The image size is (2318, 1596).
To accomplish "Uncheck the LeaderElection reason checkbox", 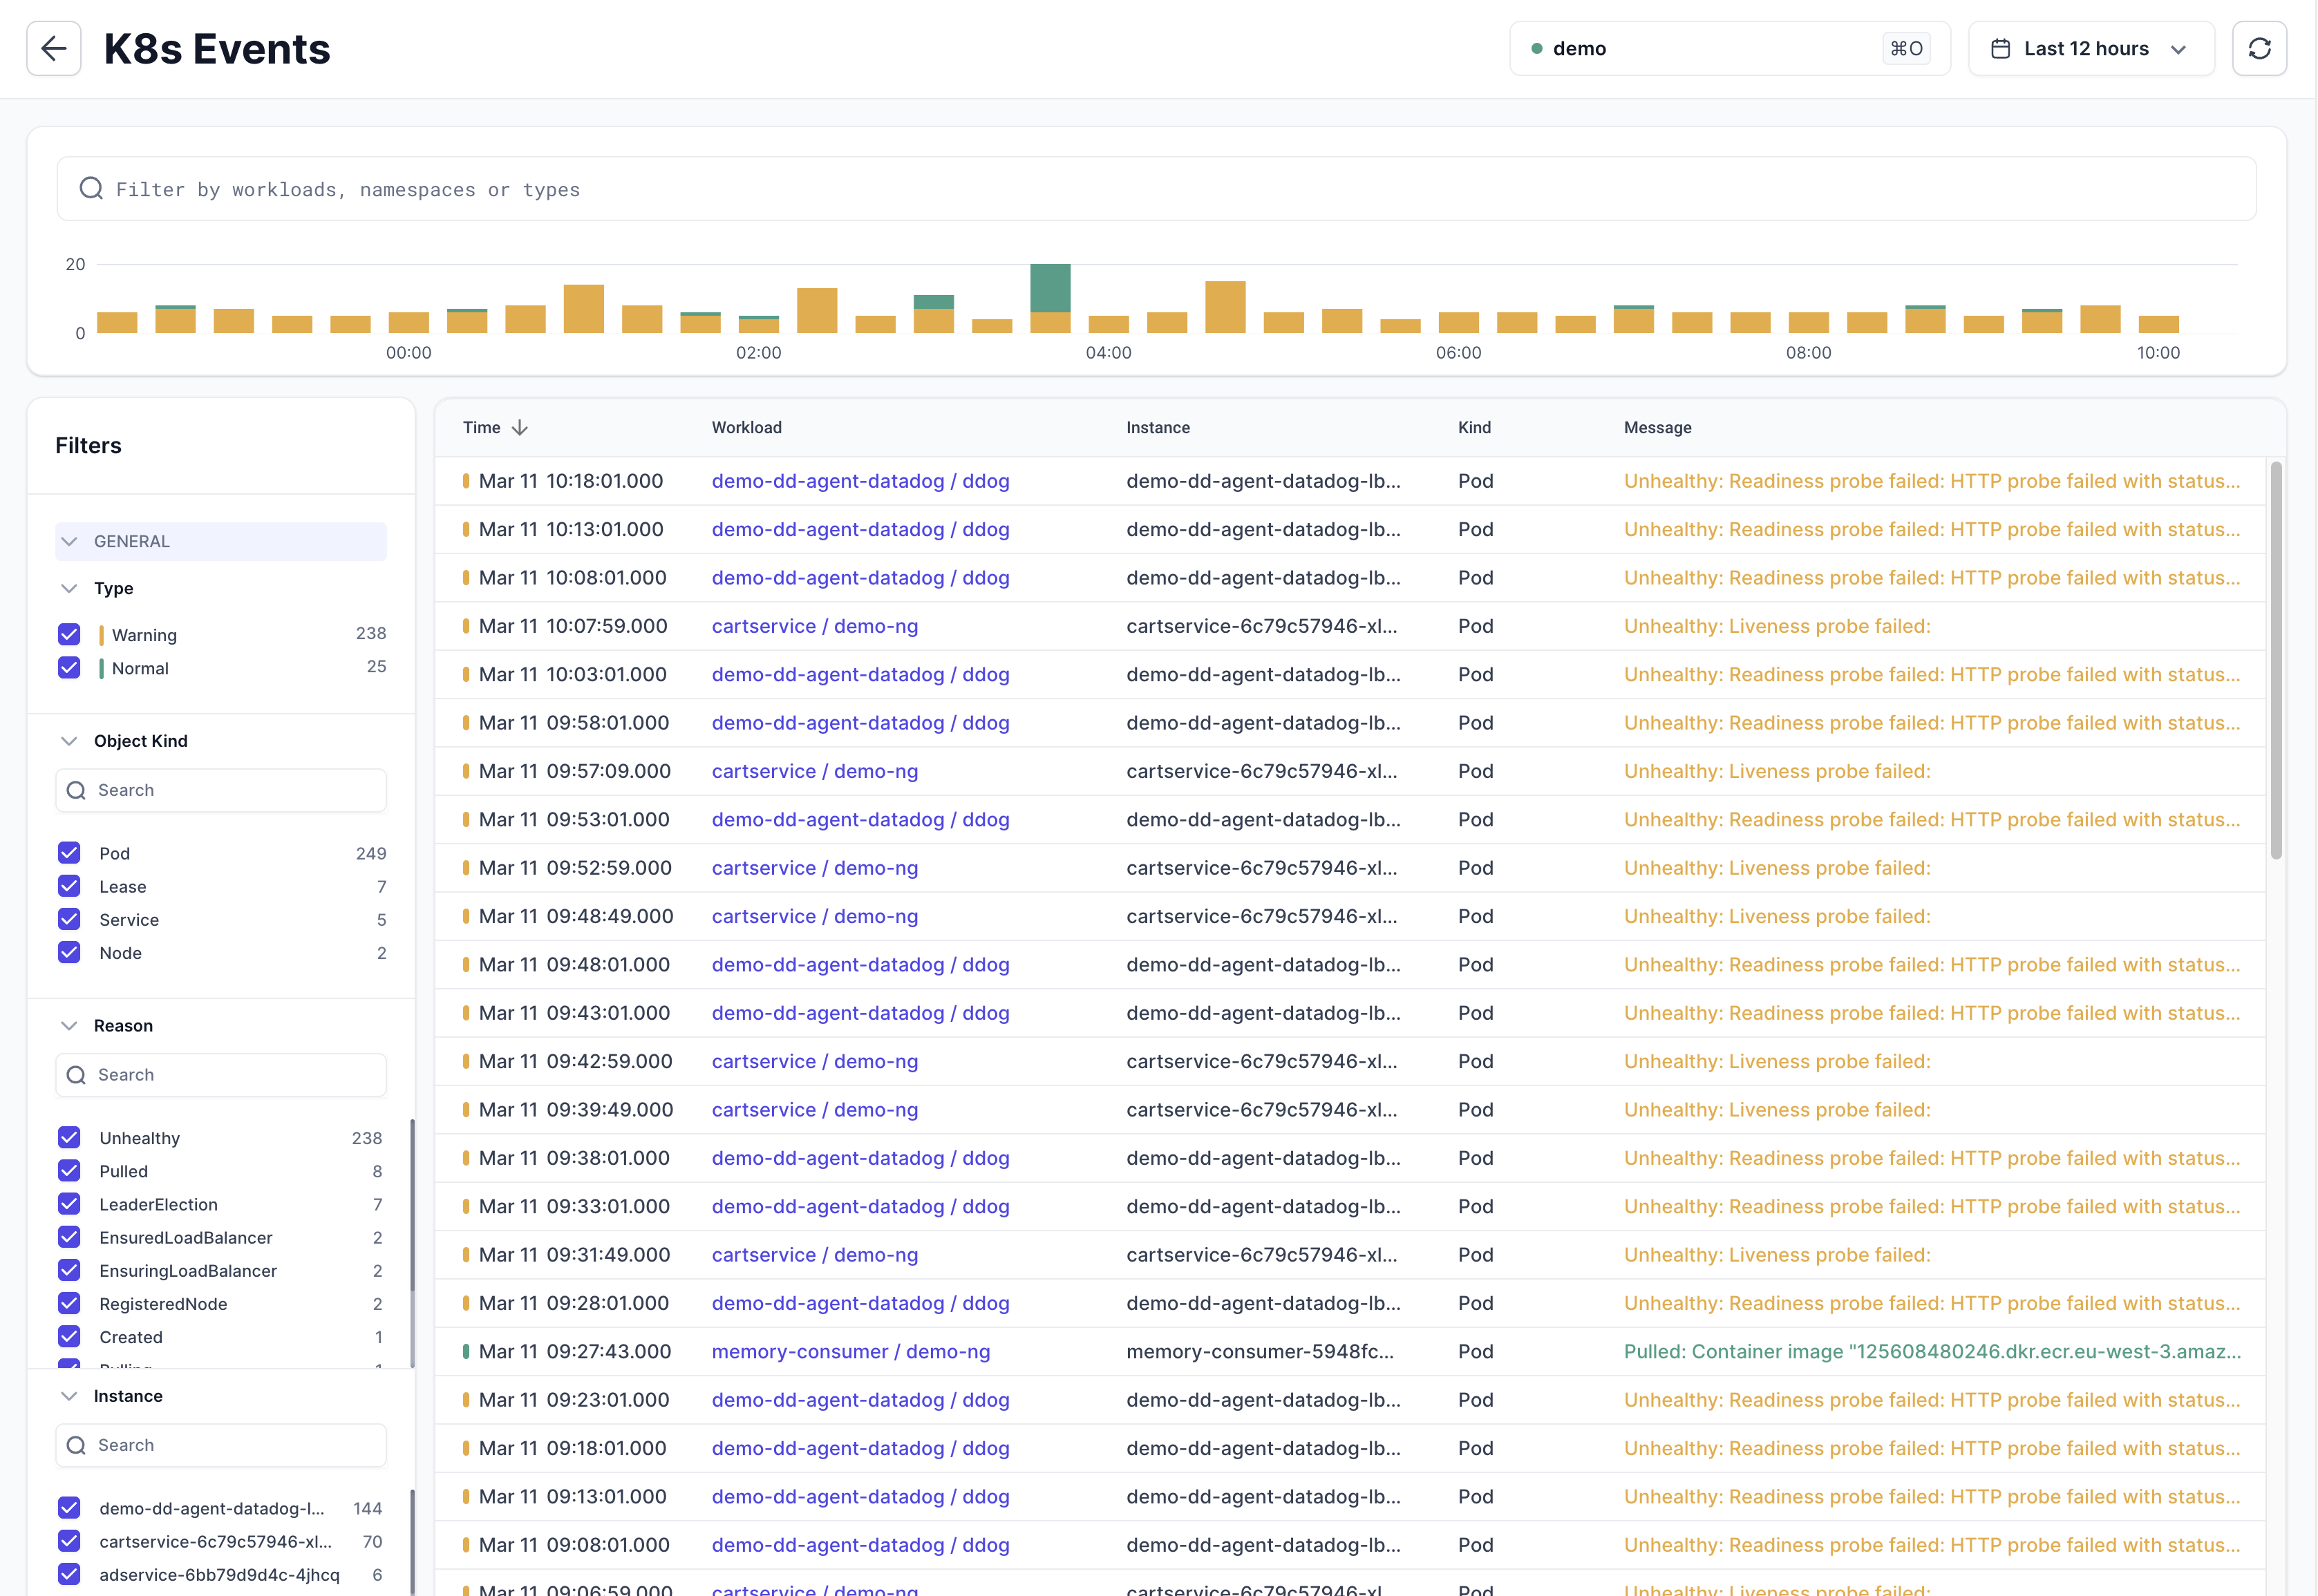I will (x=69, y=1204).
